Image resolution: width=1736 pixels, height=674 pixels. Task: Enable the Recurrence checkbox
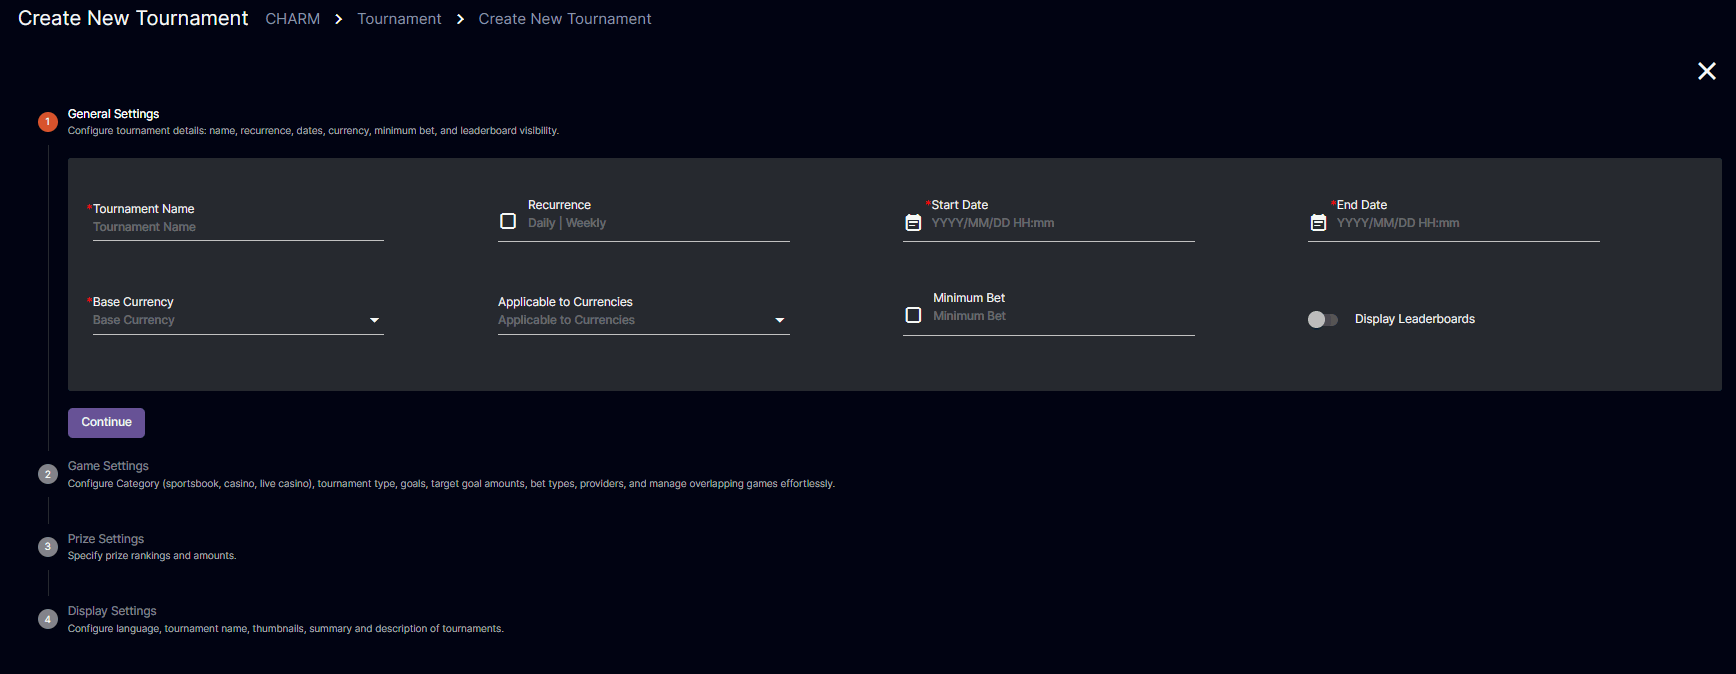click(x=508, y=221)
